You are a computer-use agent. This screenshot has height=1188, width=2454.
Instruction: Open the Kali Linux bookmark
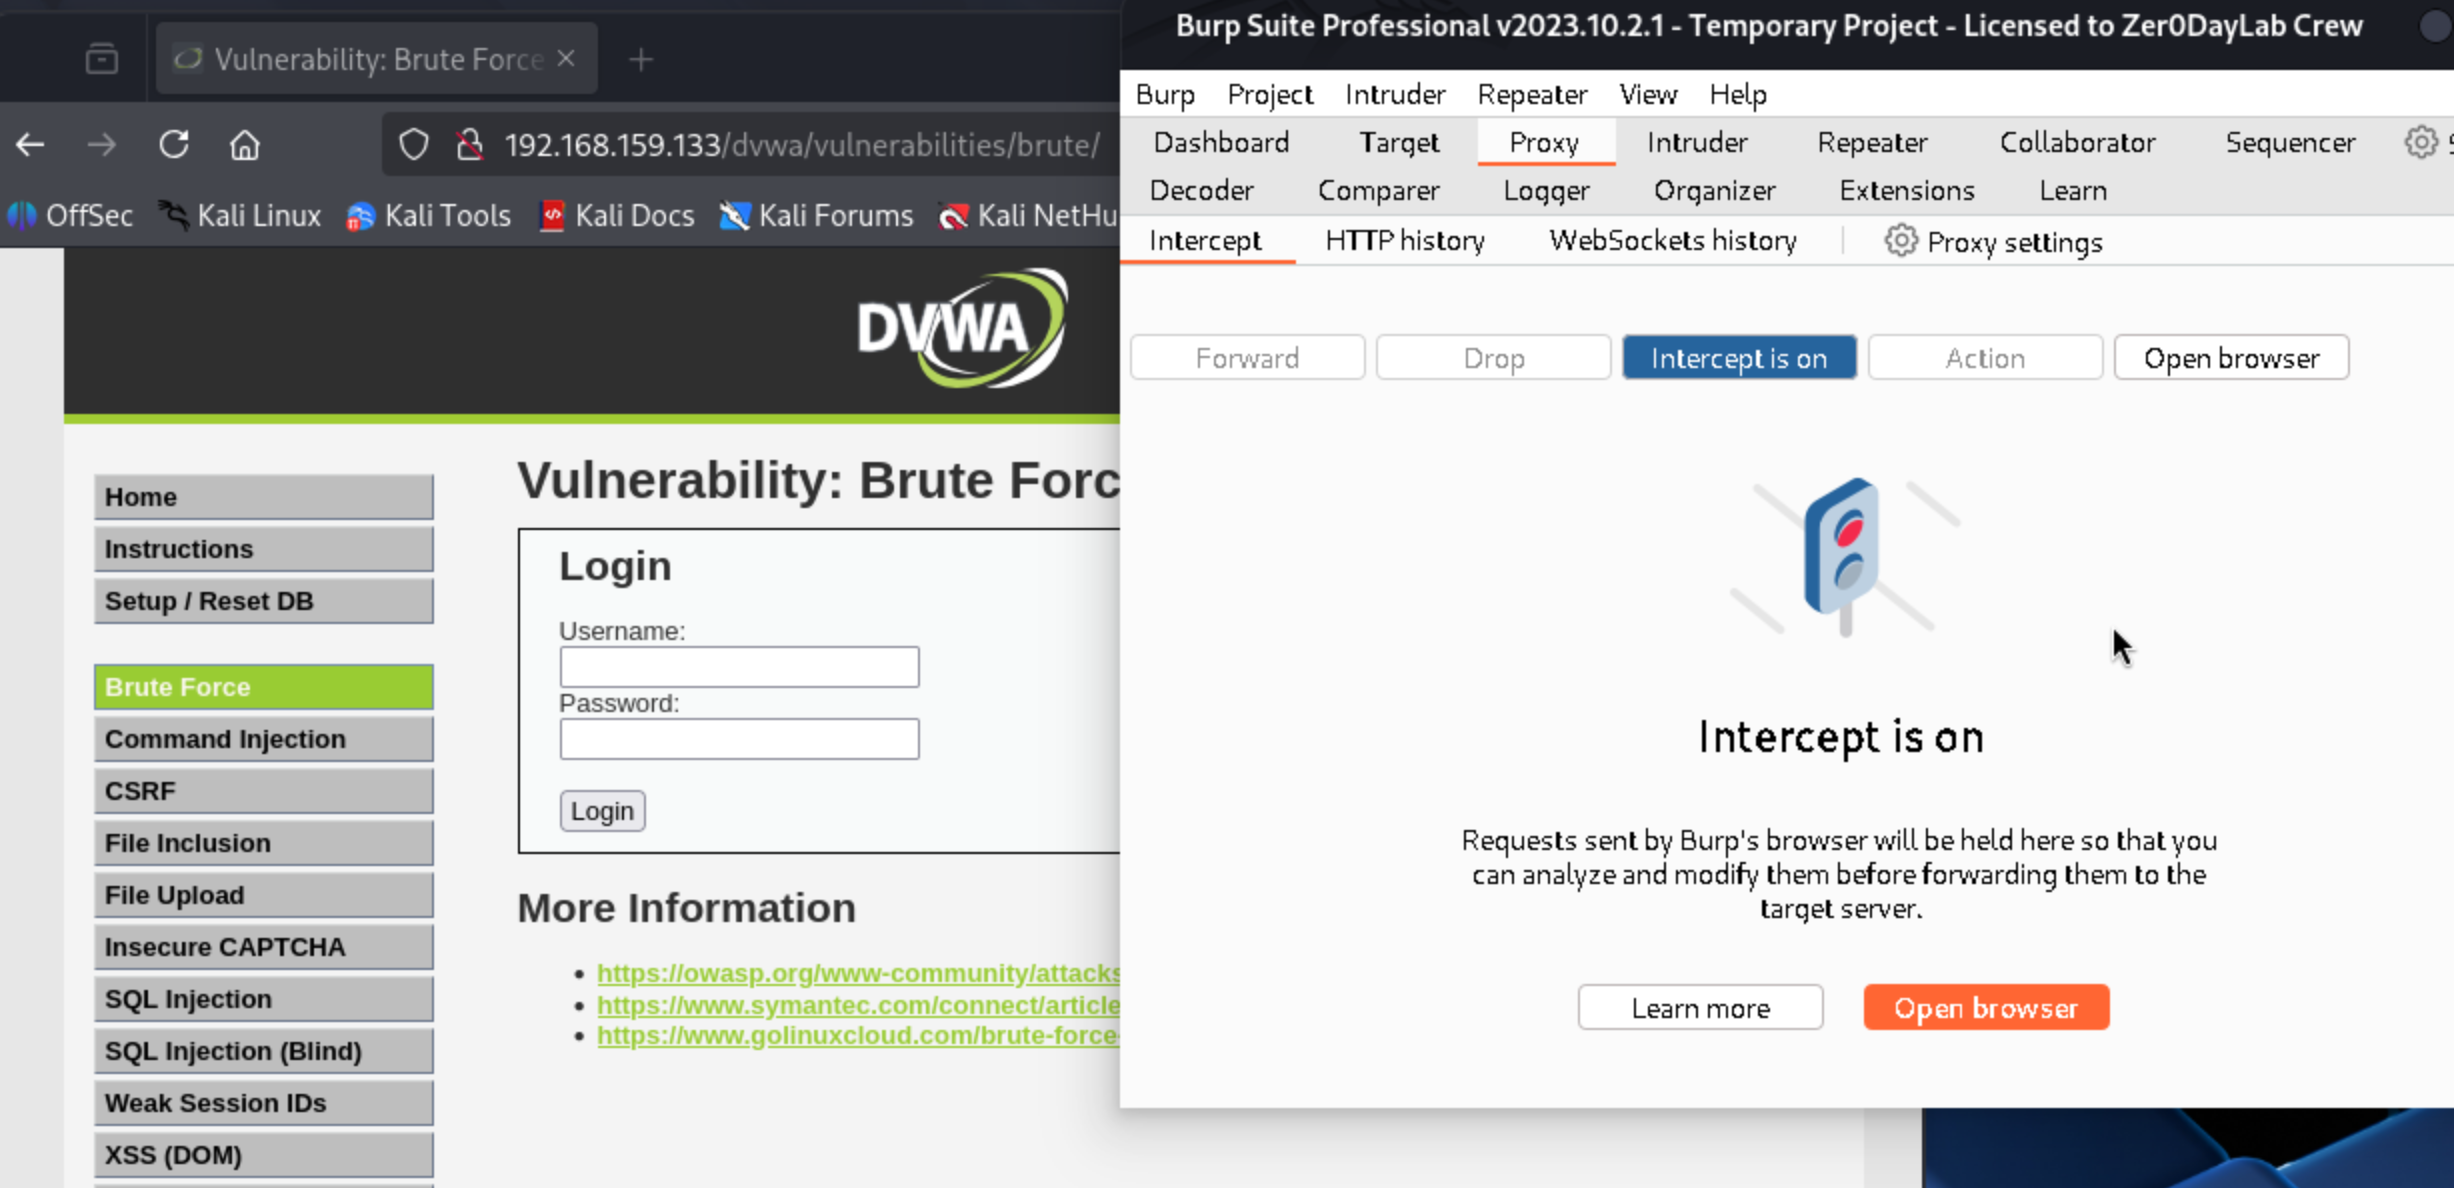click(x=240, y=215)
